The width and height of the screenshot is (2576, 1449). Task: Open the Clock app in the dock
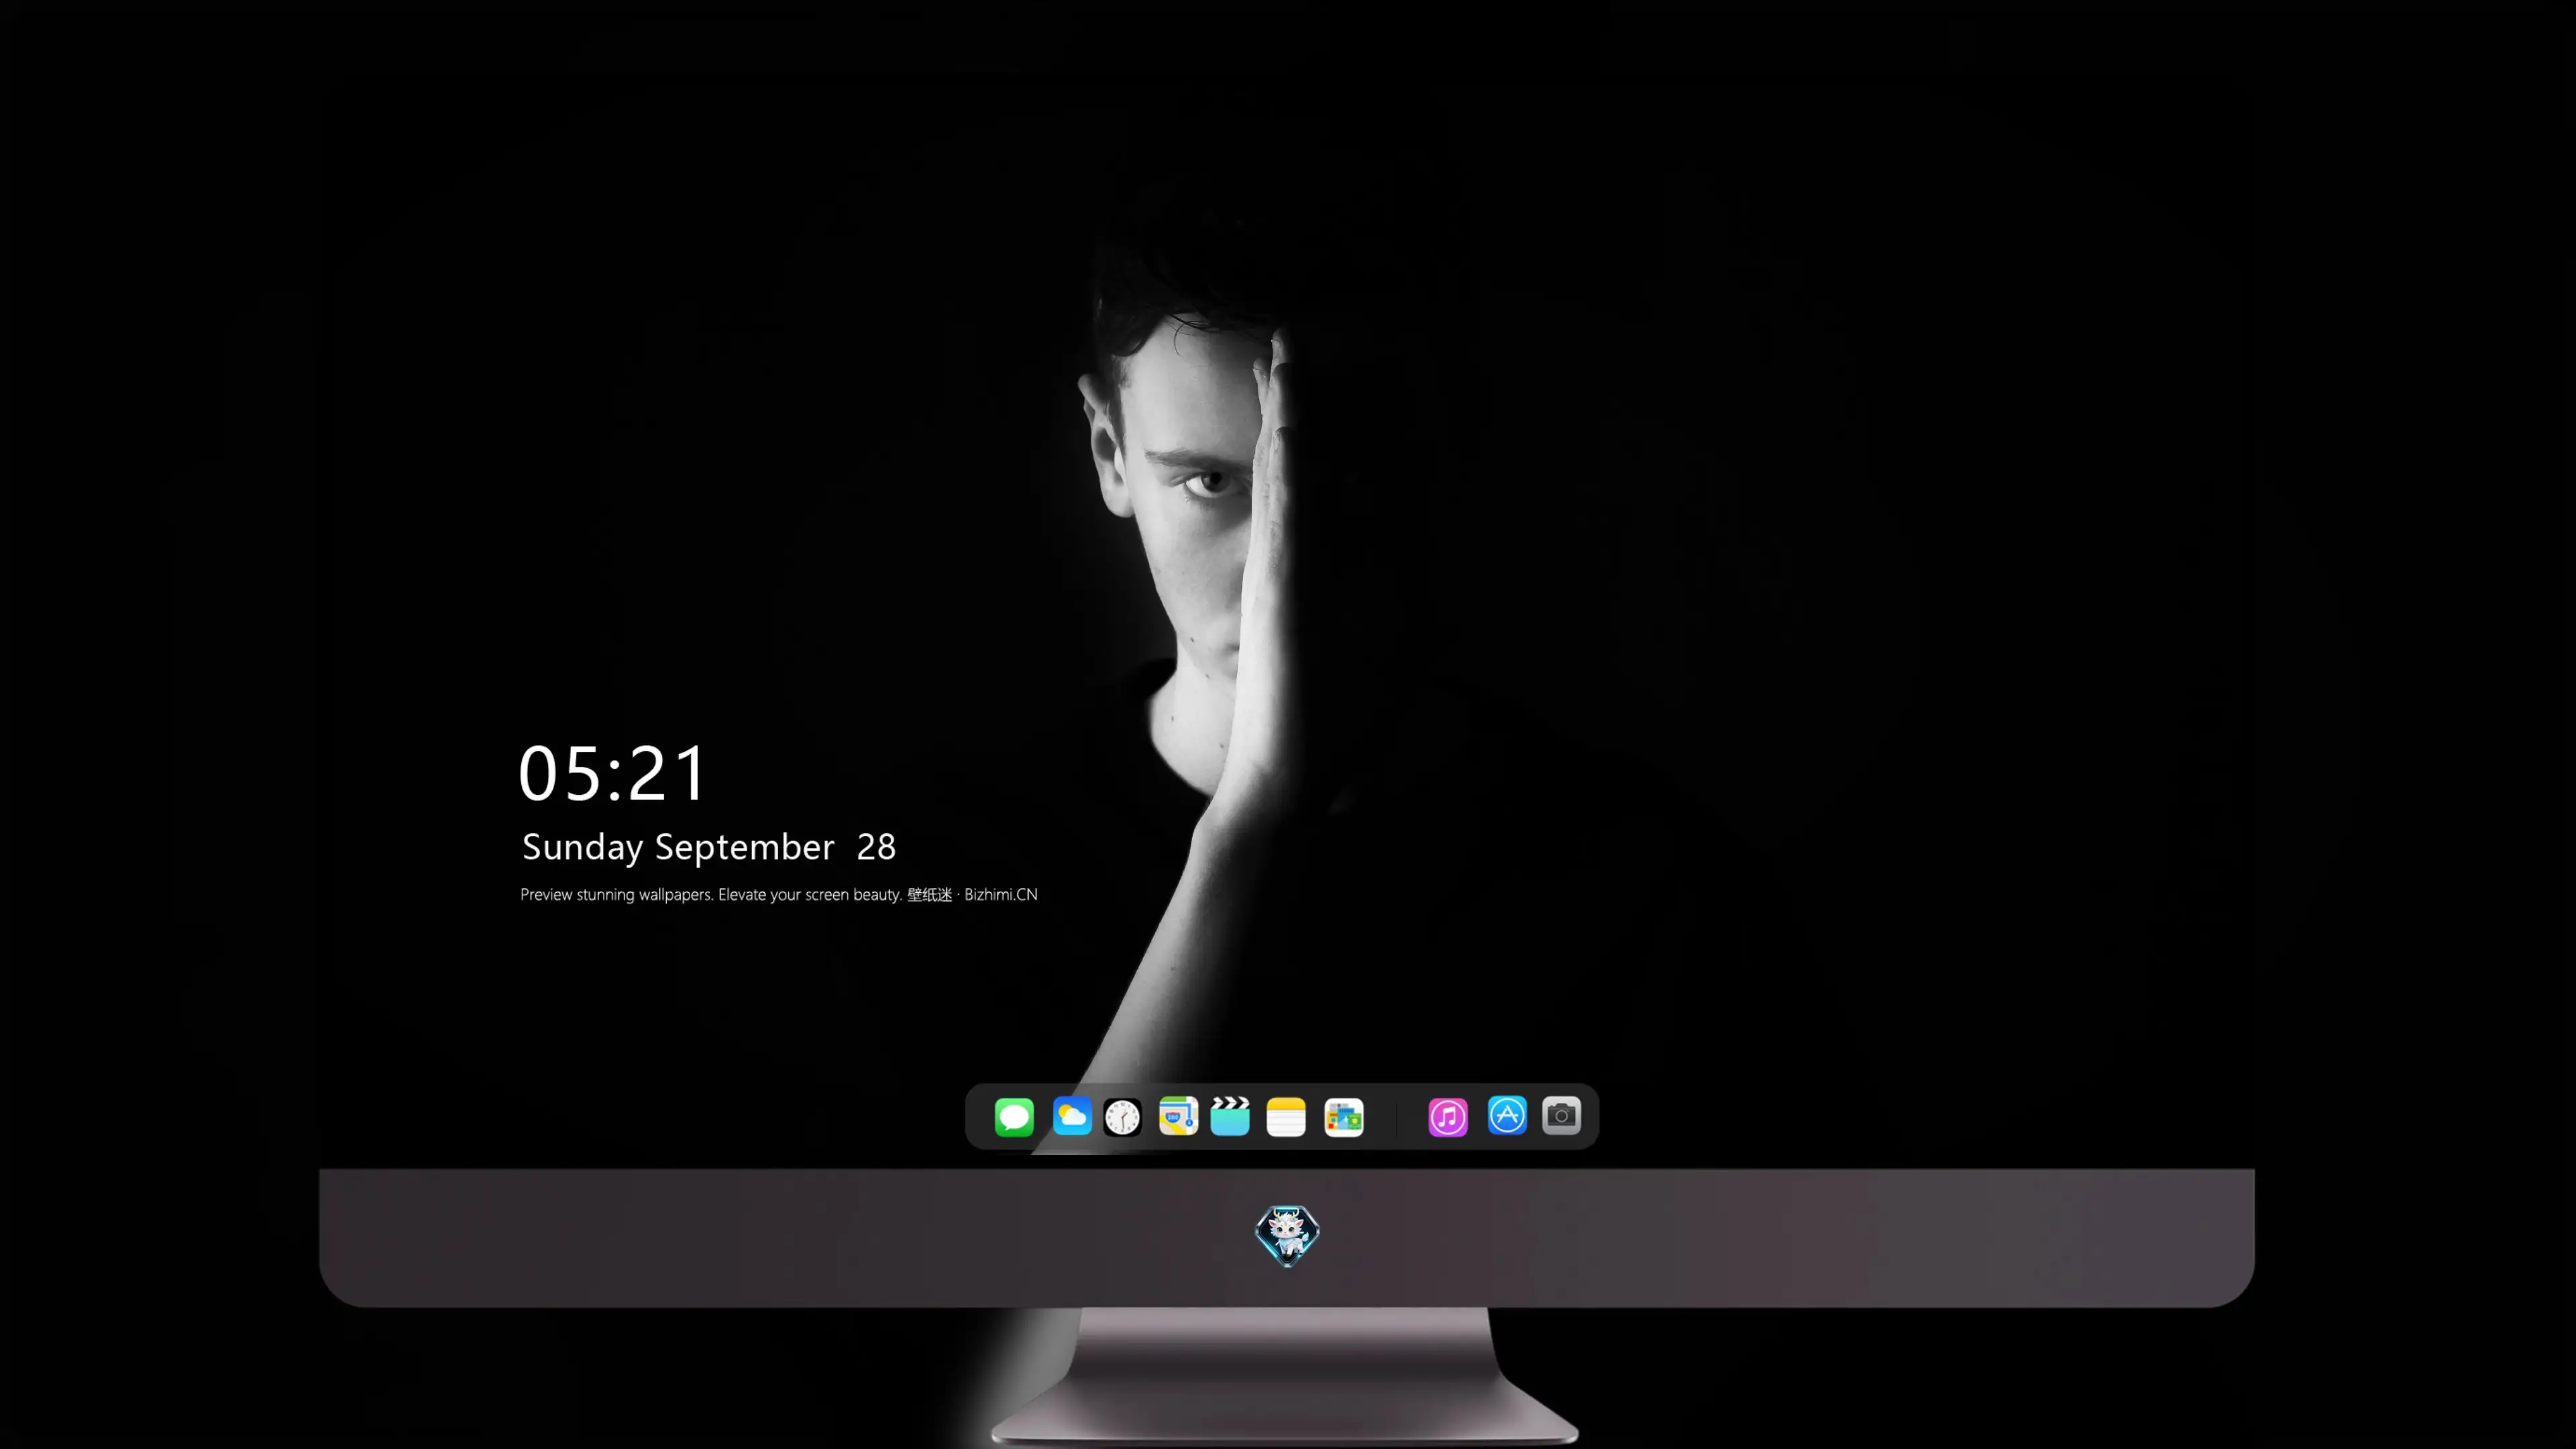(x=1122, y=1117)
